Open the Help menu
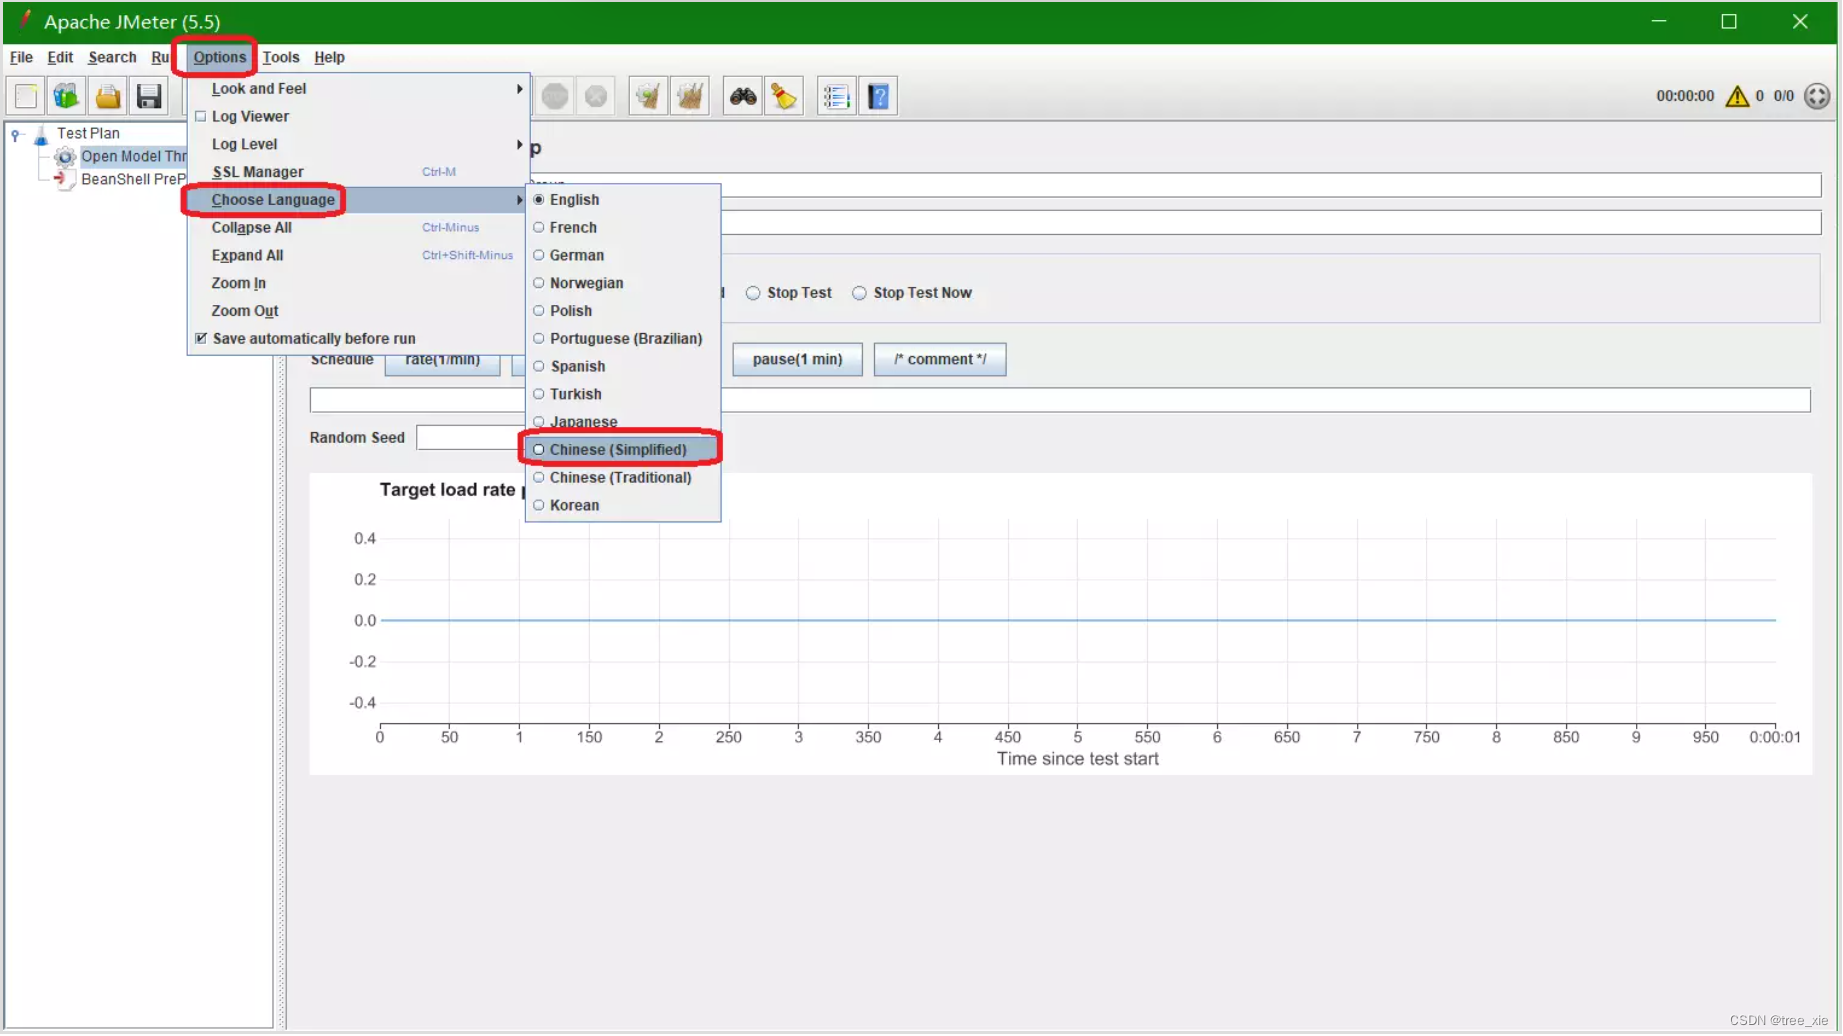 tap(329, 58)
